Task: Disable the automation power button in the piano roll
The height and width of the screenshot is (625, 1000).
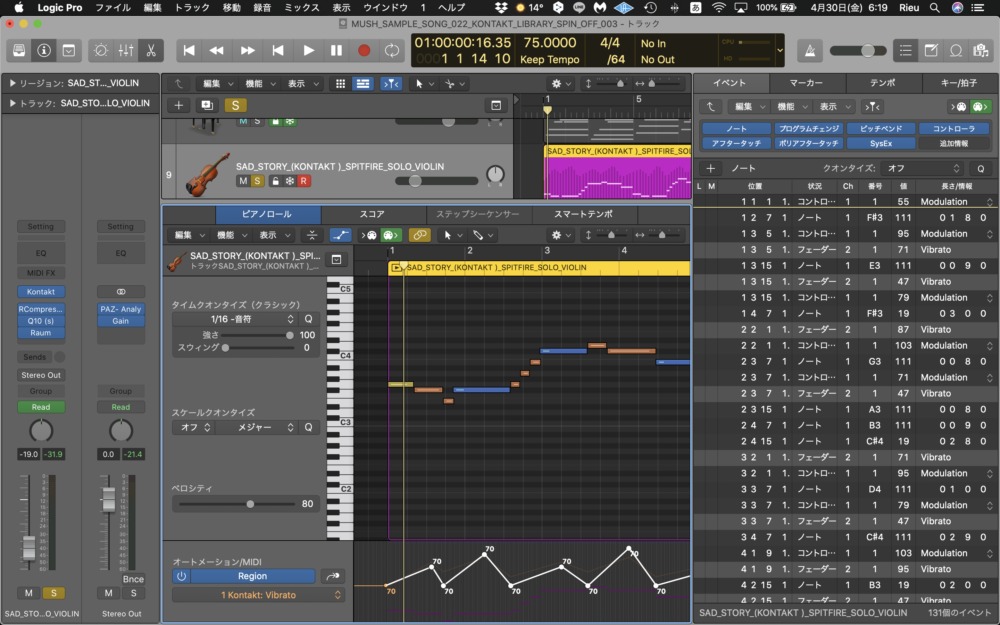Action: pyautogui.click(x=181, y=576)
